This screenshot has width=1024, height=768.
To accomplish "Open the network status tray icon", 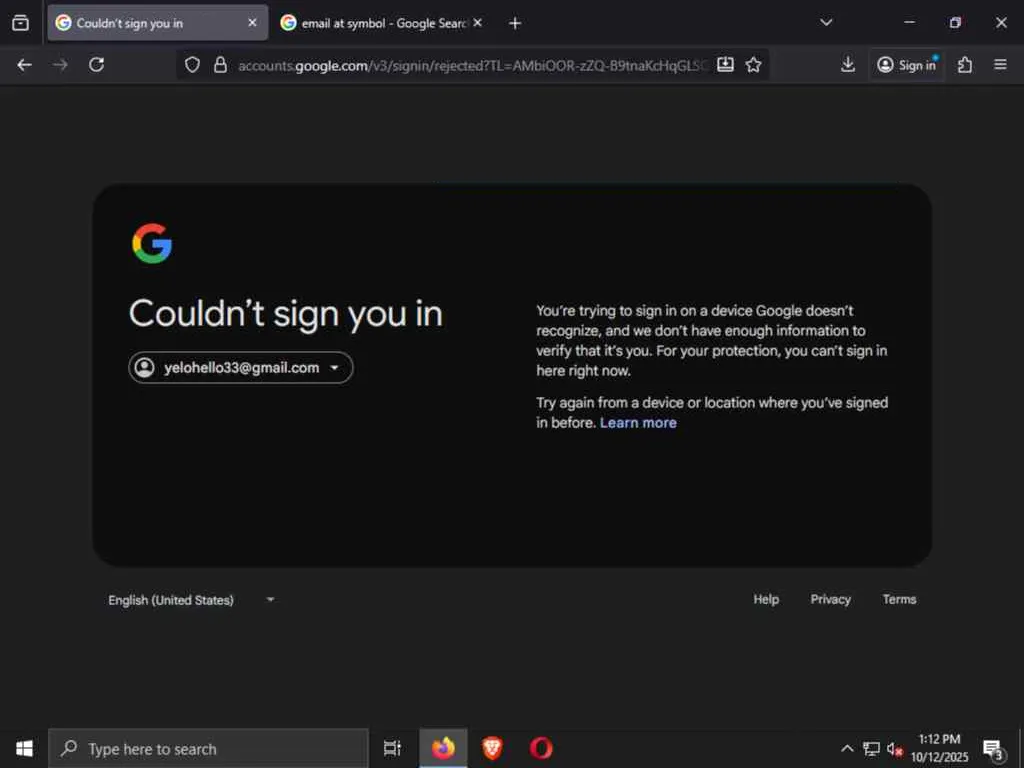I will [871, 748].
